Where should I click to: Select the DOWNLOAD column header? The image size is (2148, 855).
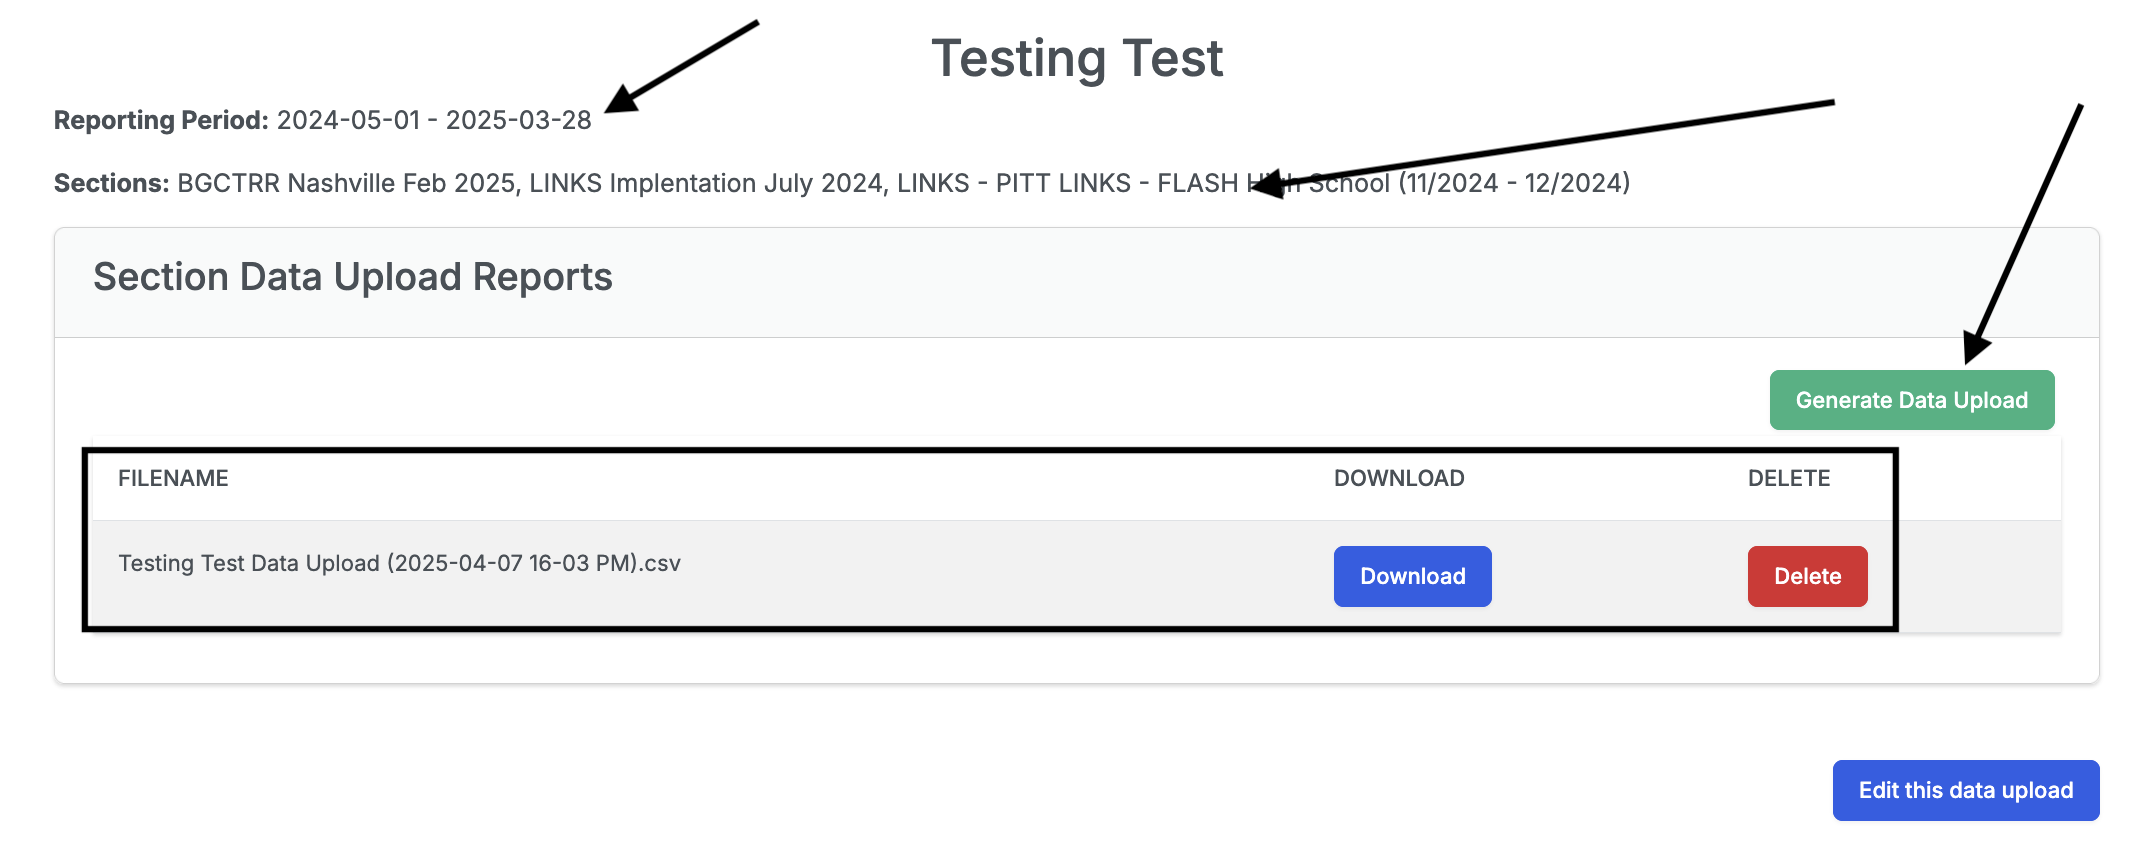(1399, 478)
